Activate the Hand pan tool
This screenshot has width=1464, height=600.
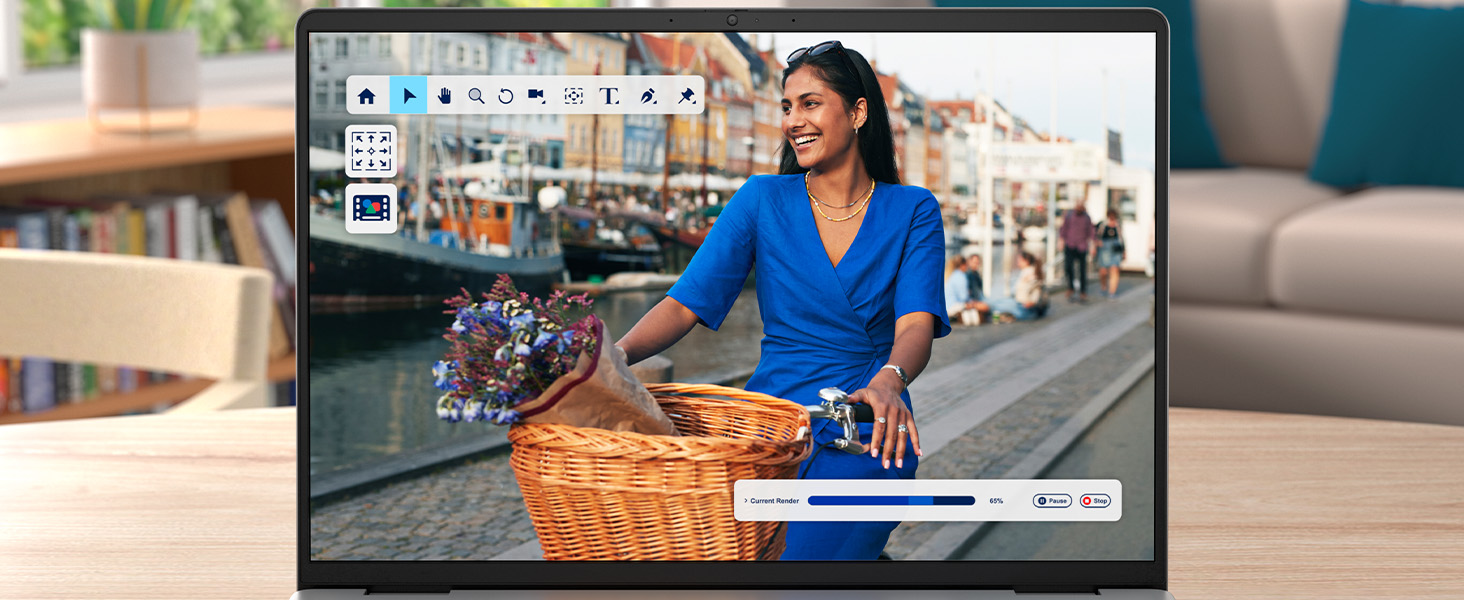(x=444, y=96)
